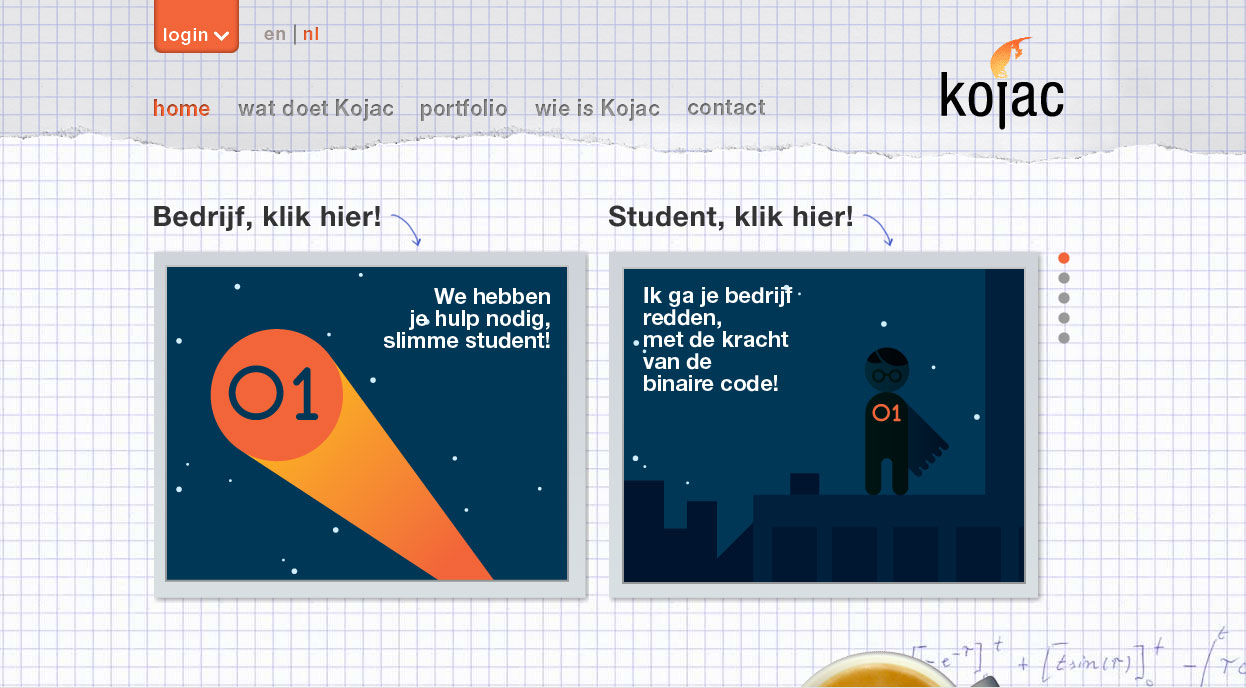Image resolution: width=1246 pixels, height=688 pixels.
Task: Switch language to Dutch (nl)
Action: [x=311, y=34]
